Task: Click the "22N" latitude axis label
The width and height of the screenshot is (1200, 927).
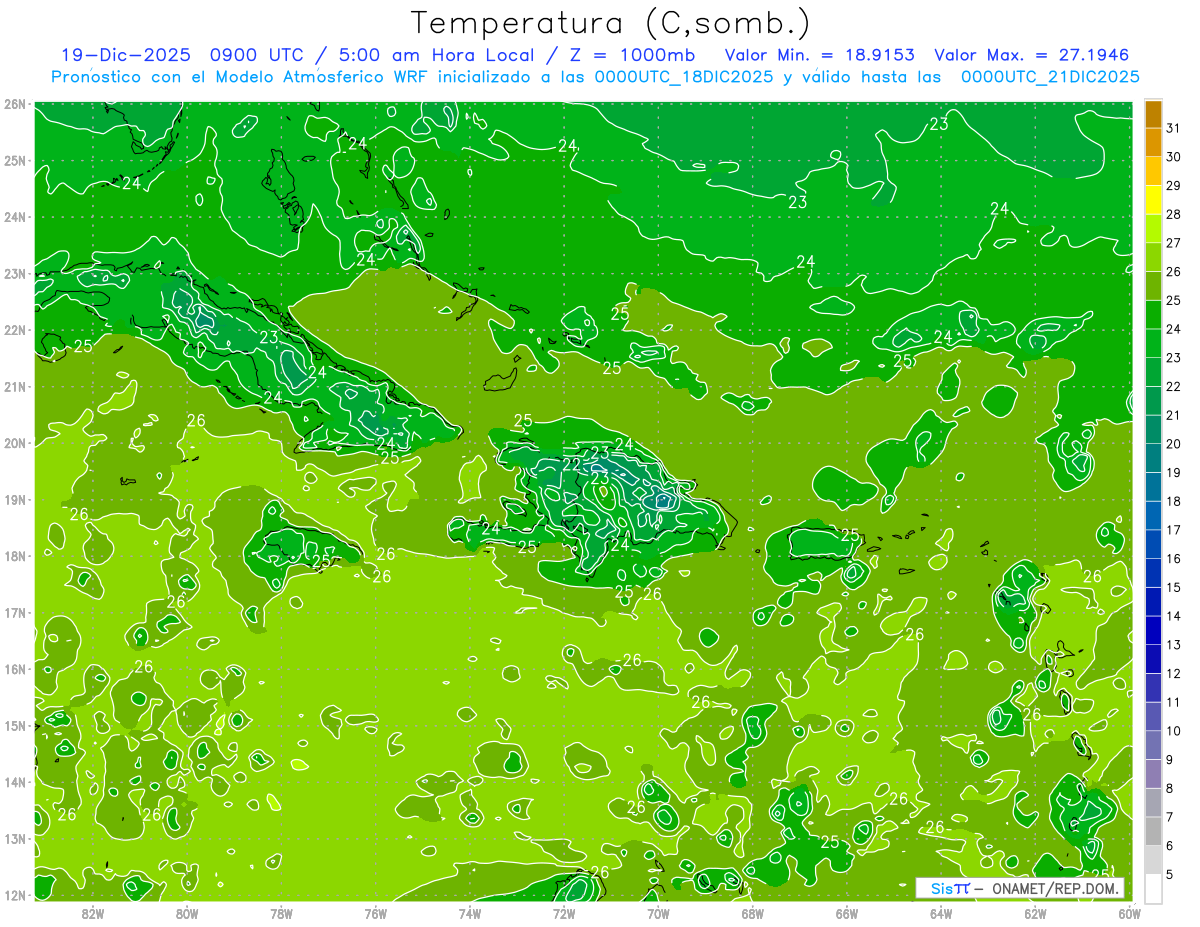Action: point(15,330)
